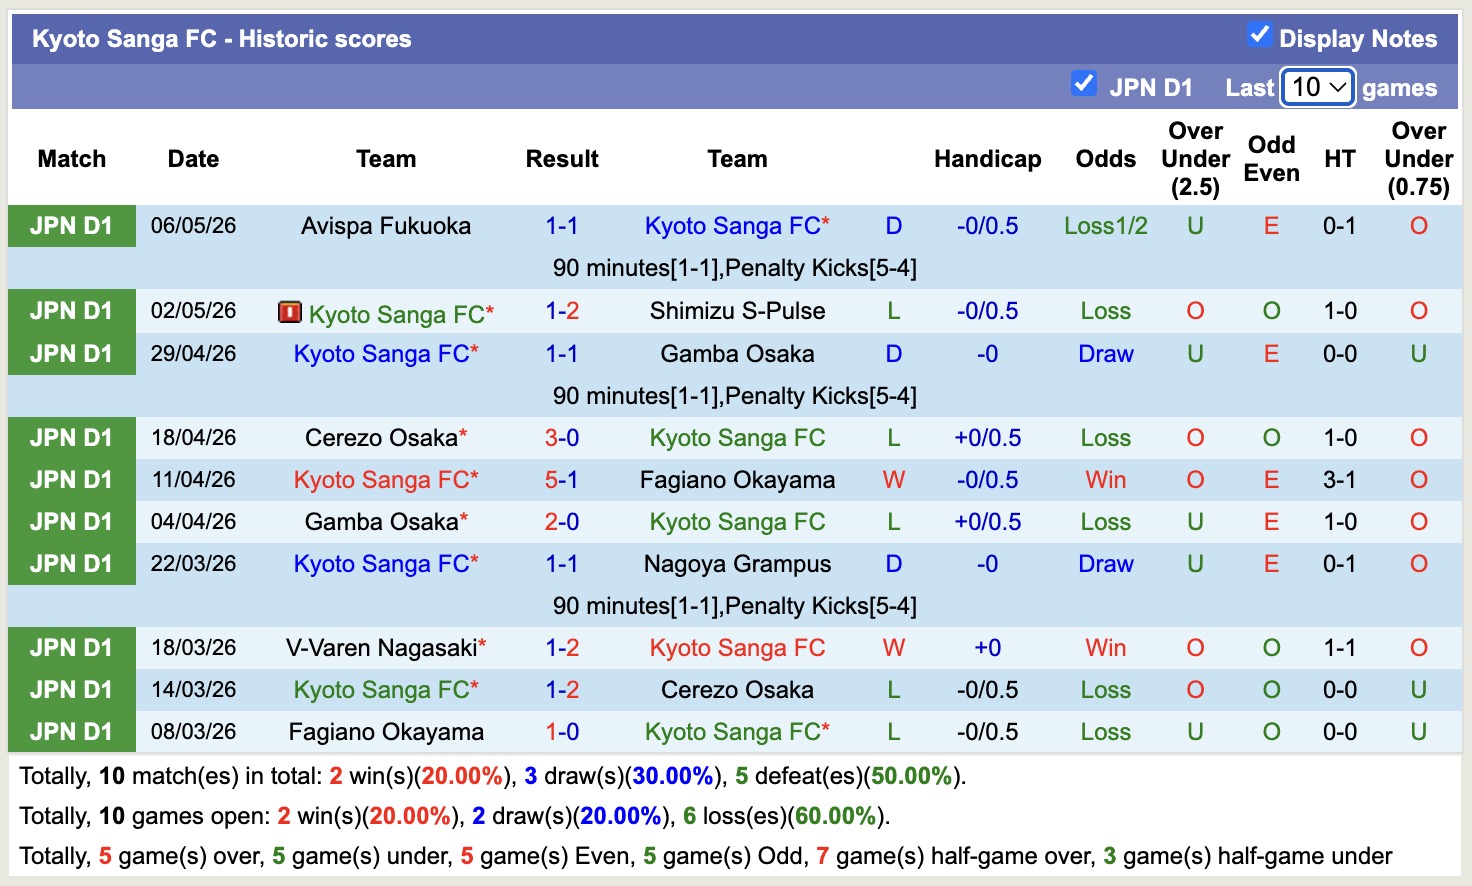Click JPN D1 league badge for 08/03/26

tap(71, 732)
